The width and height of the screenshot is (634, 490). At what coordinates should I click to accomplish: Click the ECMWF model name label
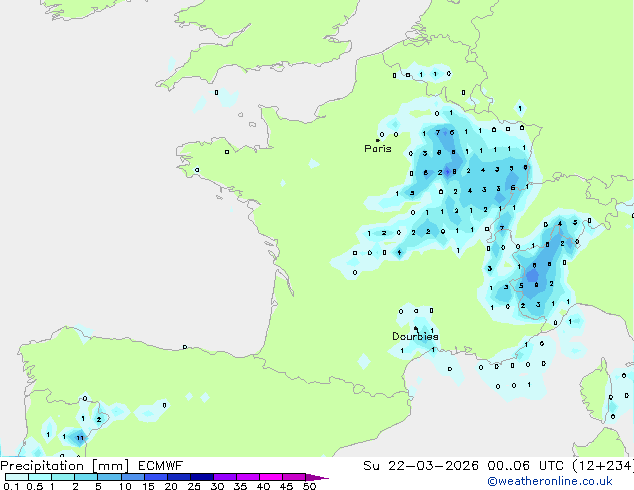[x=161, y=466]
